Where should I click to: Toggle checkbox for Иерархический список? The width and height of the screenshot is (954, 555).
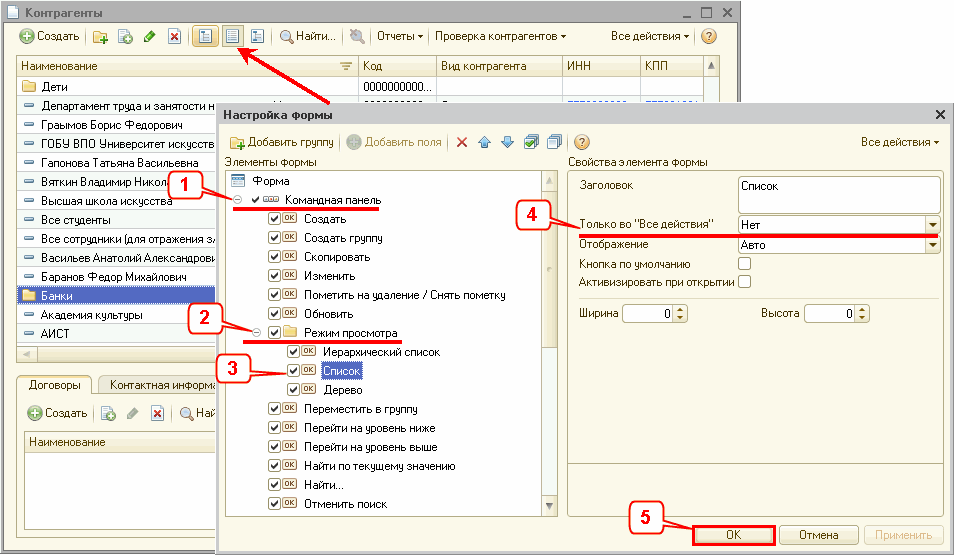293,351
